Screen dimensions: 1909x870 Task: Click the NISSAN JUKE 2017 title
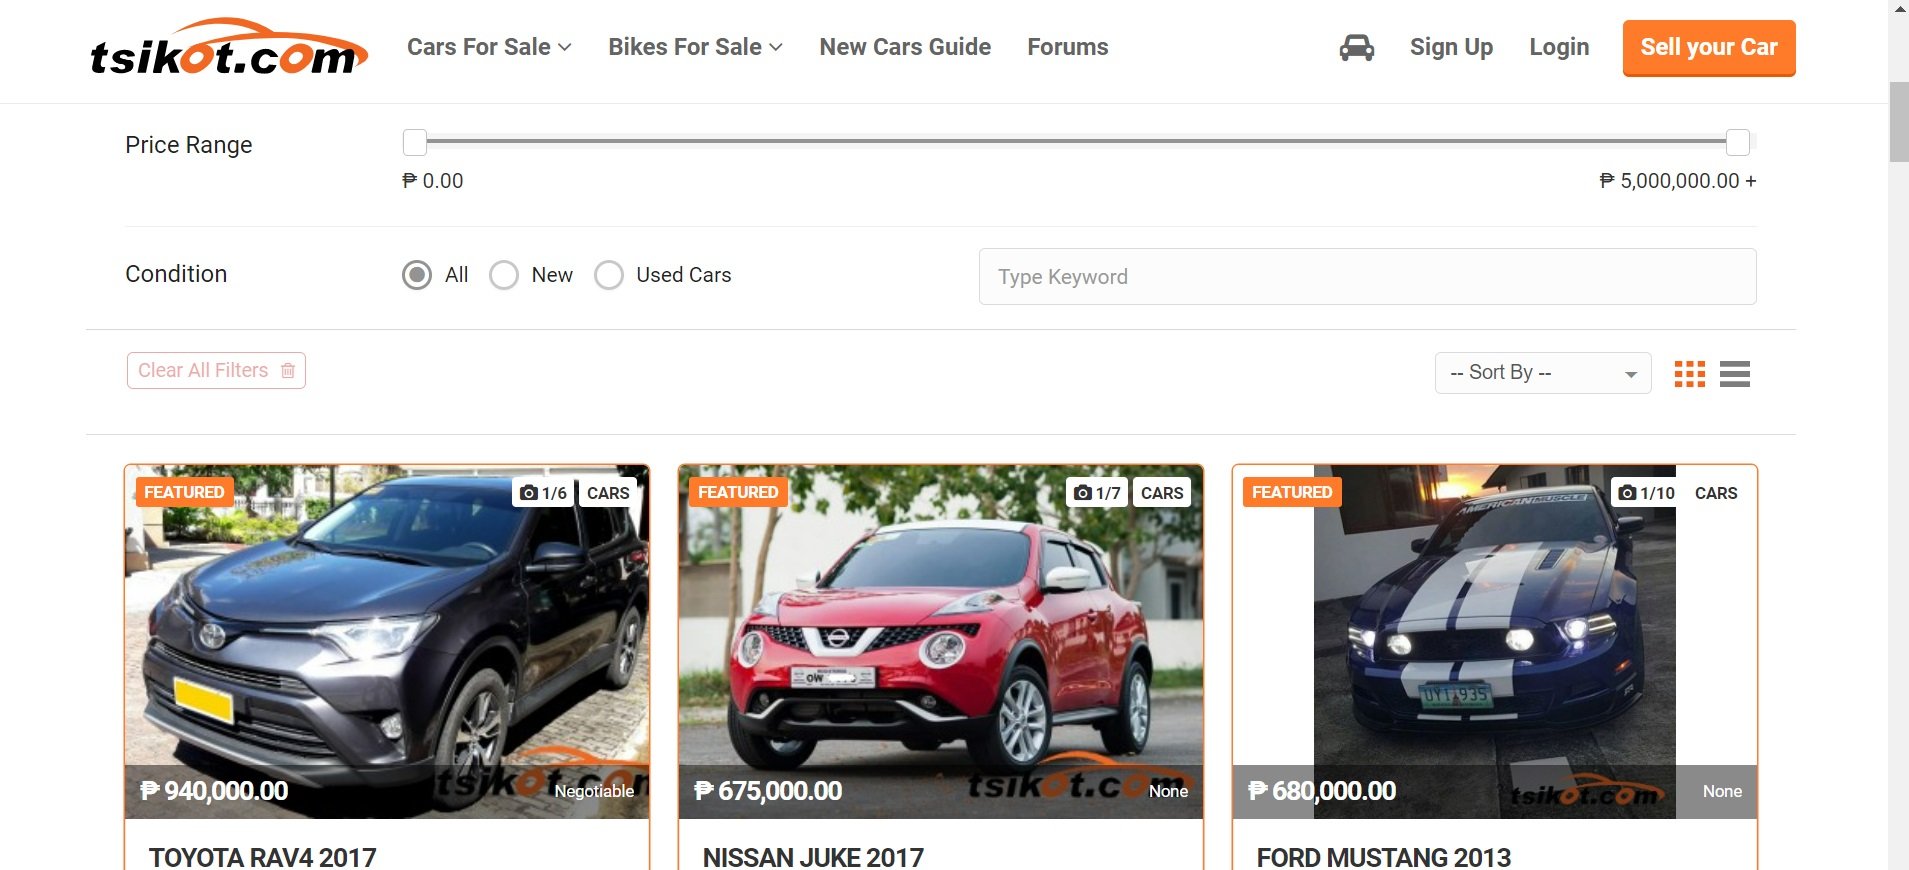click(813, 857)
